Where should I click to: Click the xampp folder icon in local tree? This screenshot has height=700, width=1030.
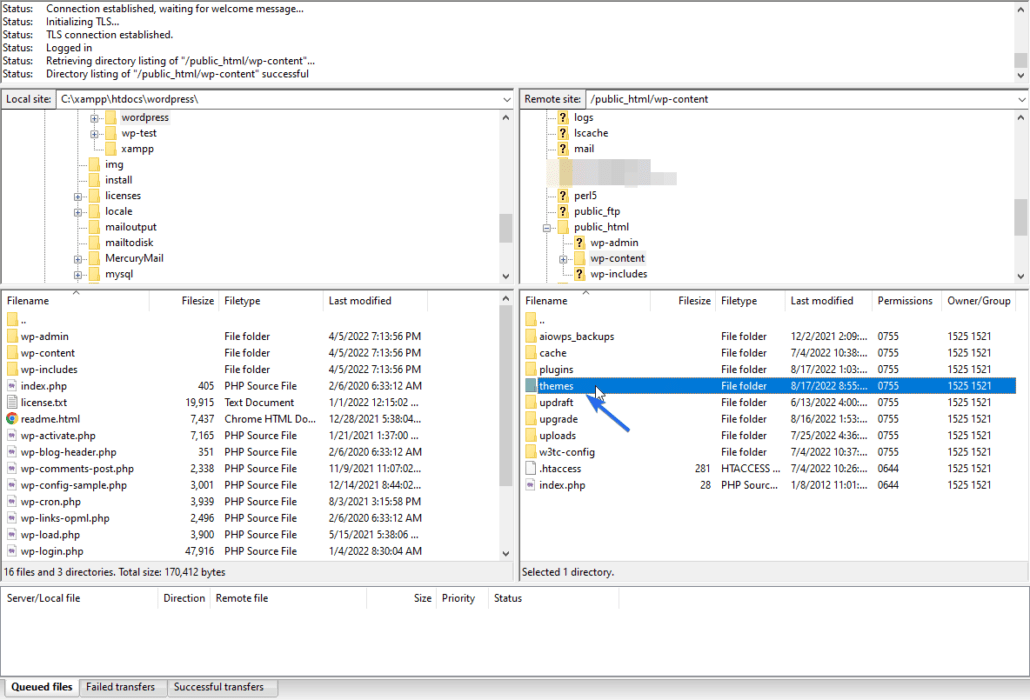pyautogui.click(x=110, y=149)
